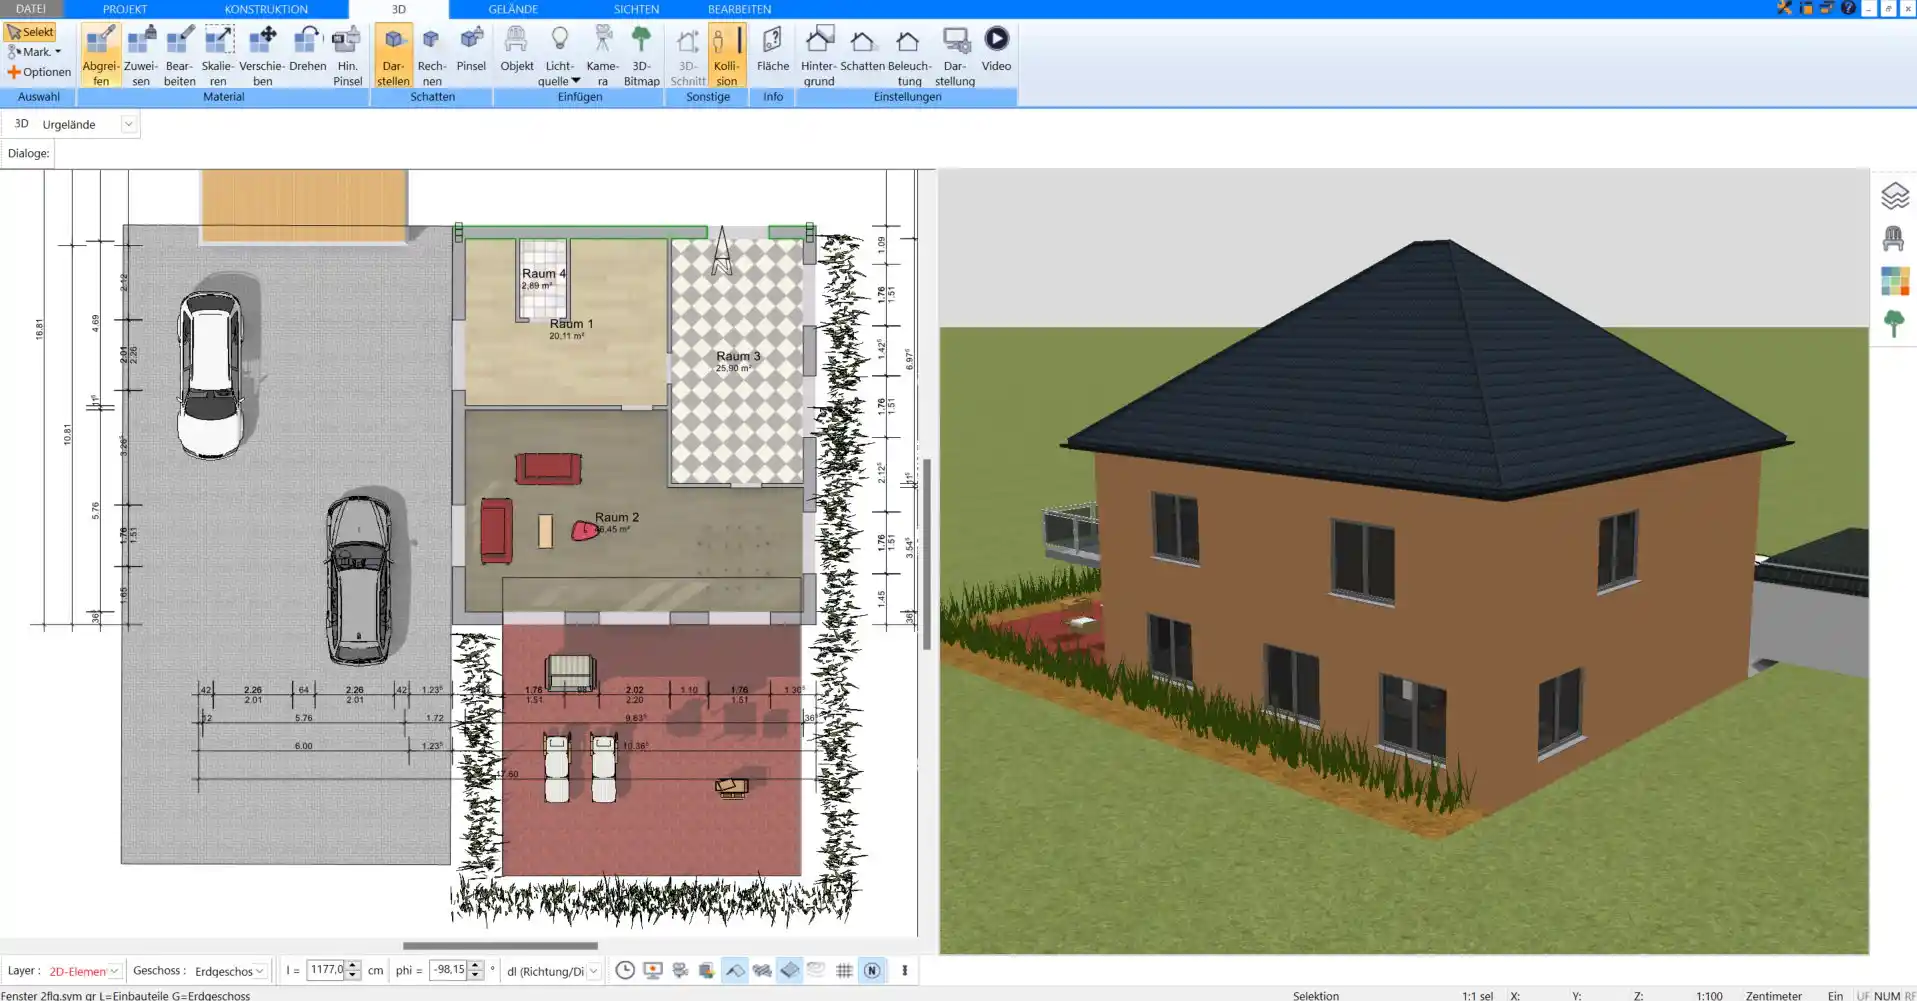
Task: Switch to the PROJEKT tab
Action: coord(125,9)
